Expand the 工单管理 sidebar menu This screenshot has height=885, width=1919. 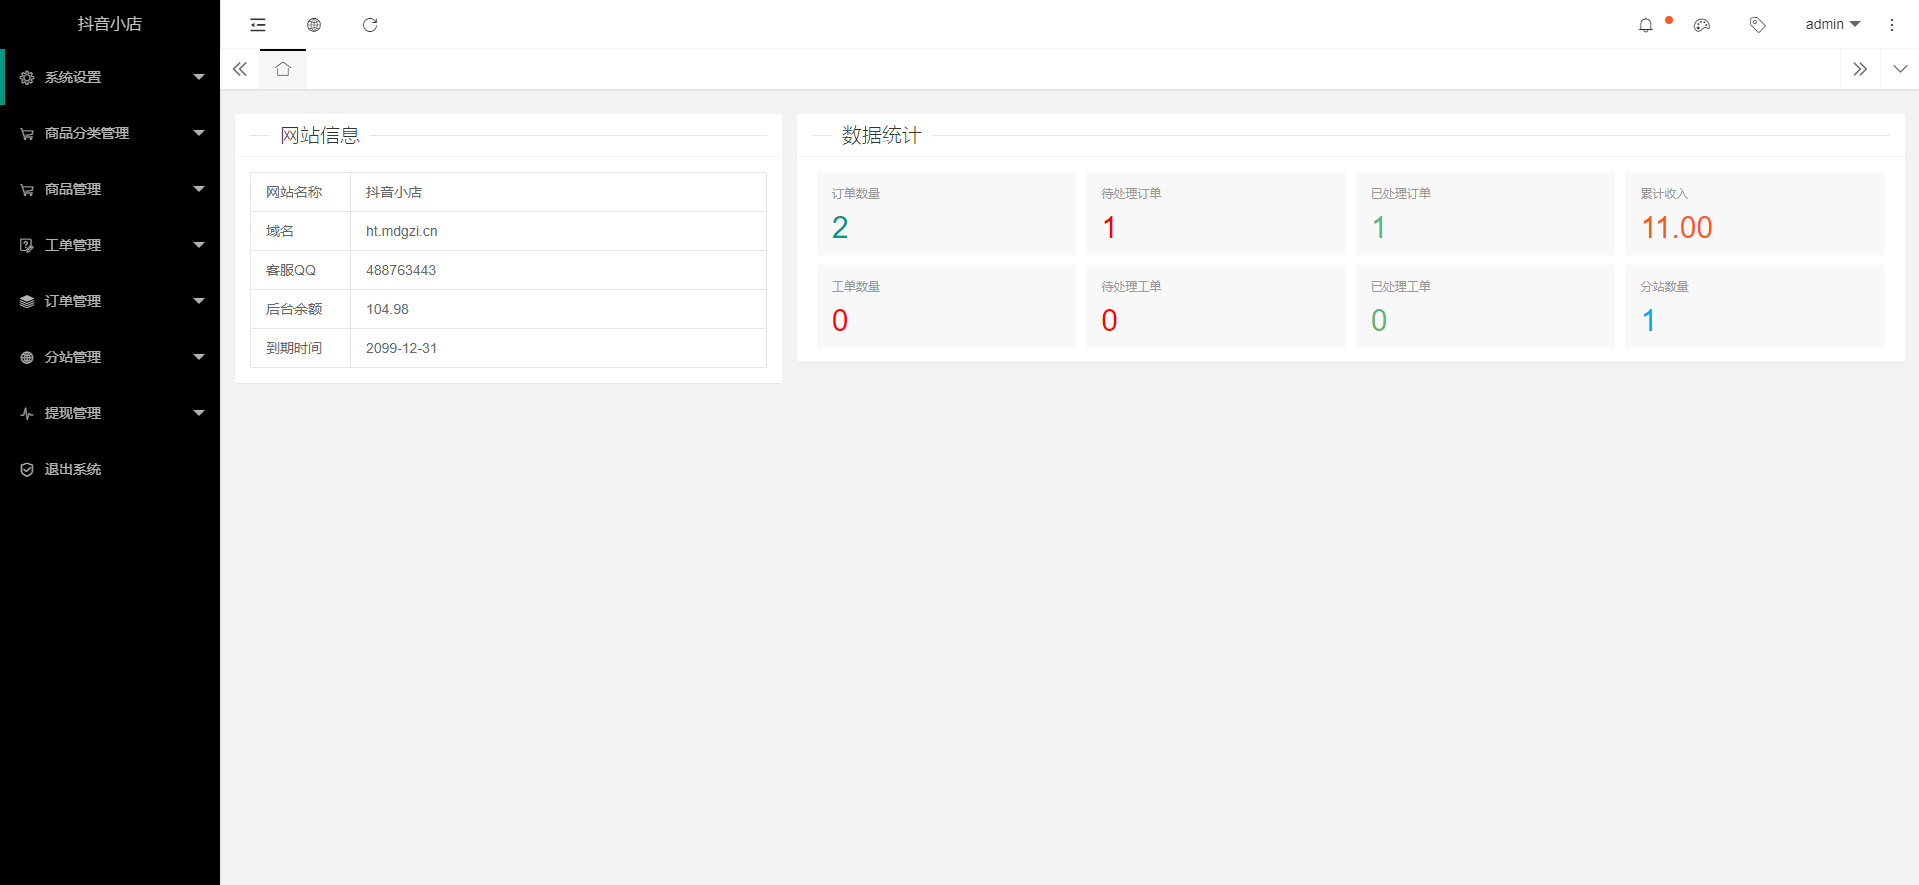(x=110, y=245)
